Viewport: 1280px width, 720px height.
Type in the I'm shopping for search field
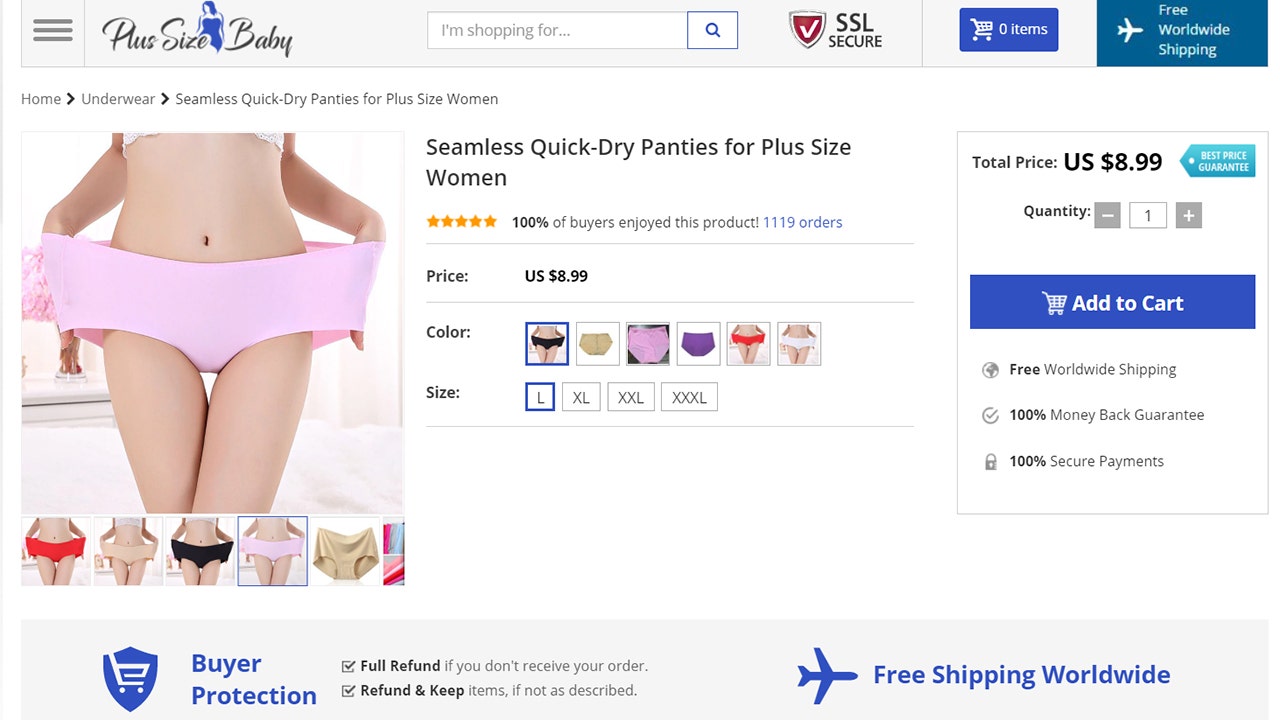[557, 30]
